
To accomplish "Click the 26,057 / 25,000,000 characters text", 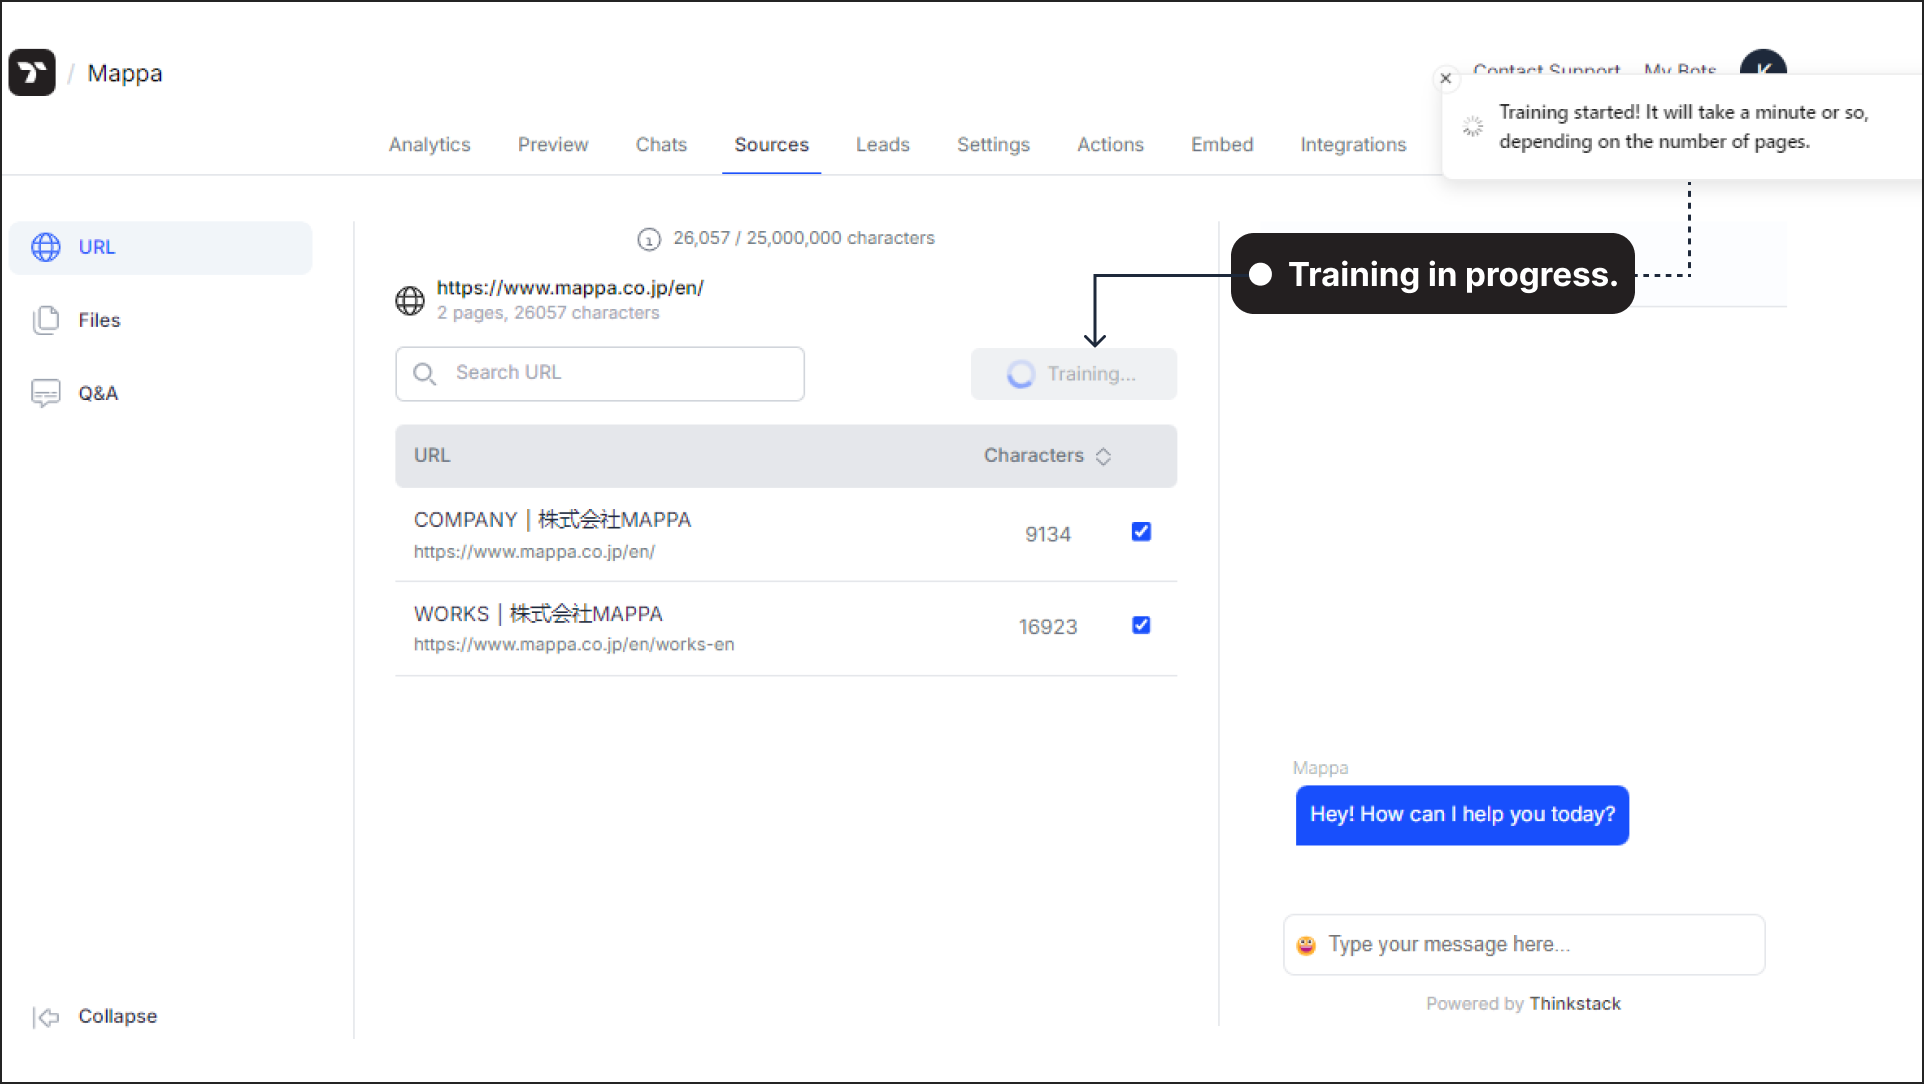I will [804, 238].
